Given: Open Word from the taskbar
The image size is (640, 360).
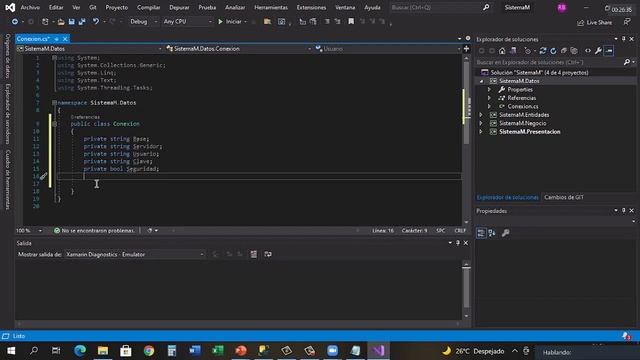Looking at the screenshot, I should 195,351.
